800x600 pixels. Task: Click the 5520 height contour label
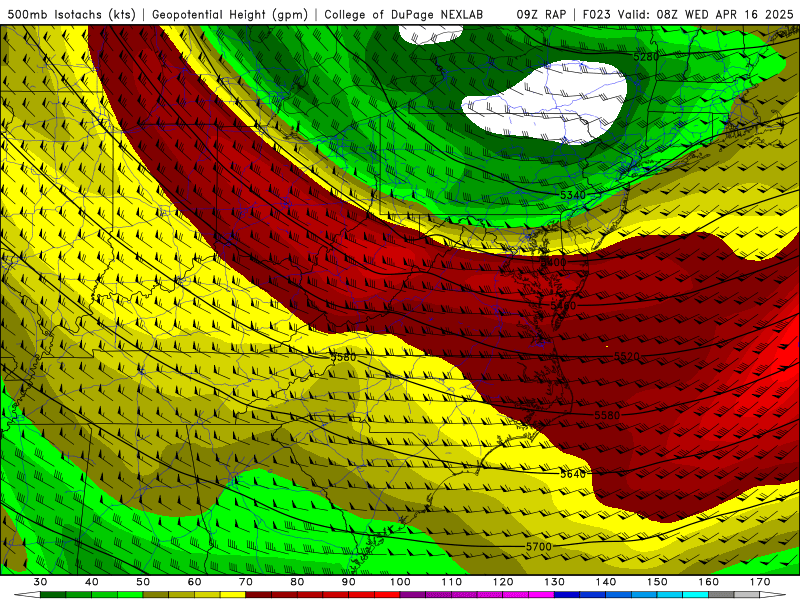point(627,356)
